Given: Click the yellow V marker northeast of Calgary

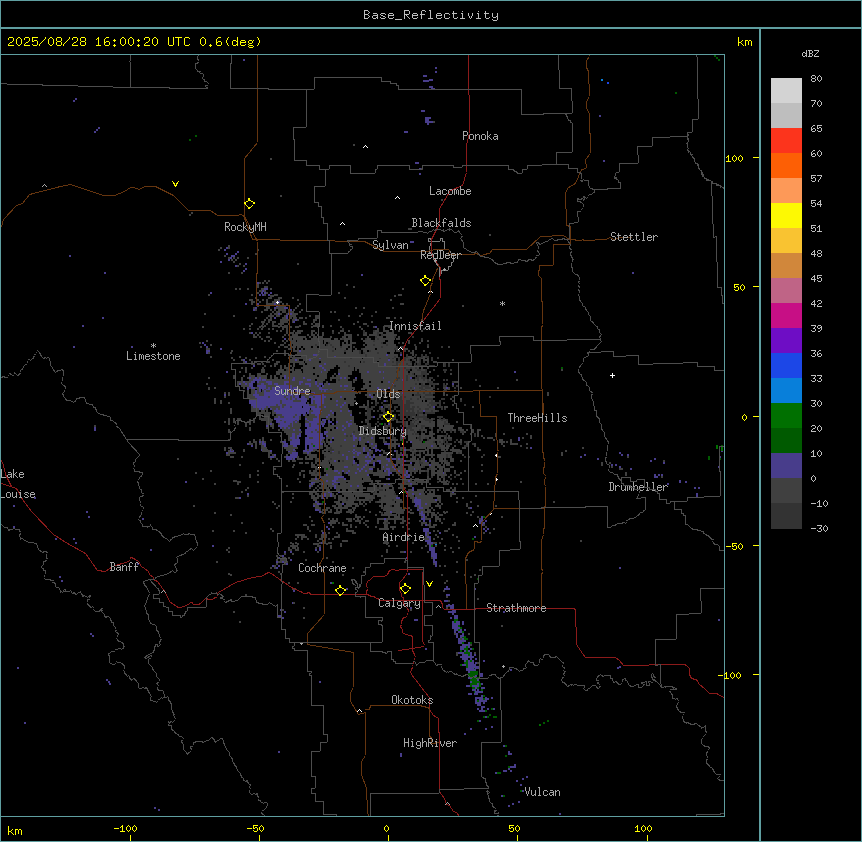Looking at the screenshot, I should [x=429, y=584].
